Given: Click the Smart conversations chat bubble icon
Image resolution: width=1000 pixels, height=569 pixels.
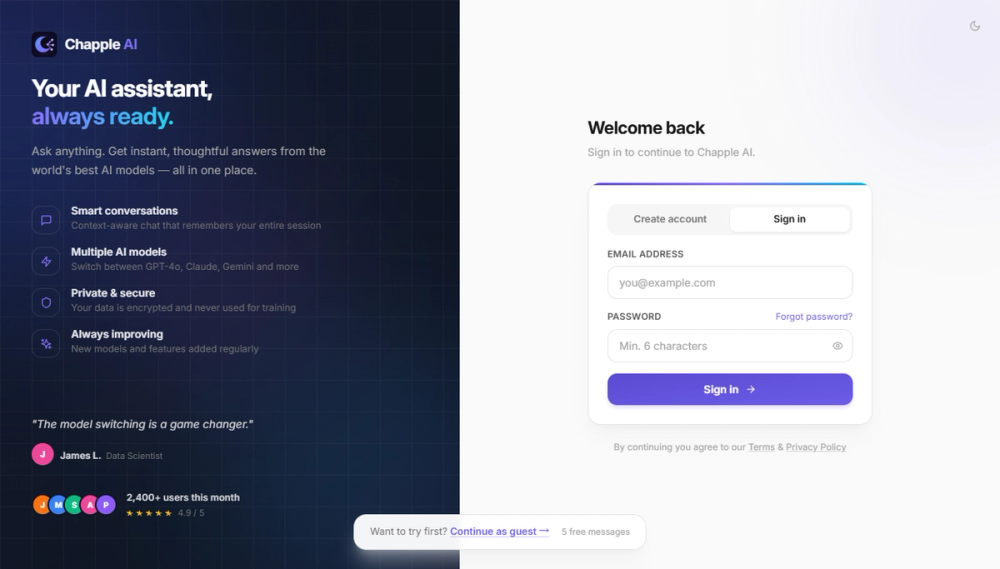Looking at the screenshot, I should click(46, 220).
